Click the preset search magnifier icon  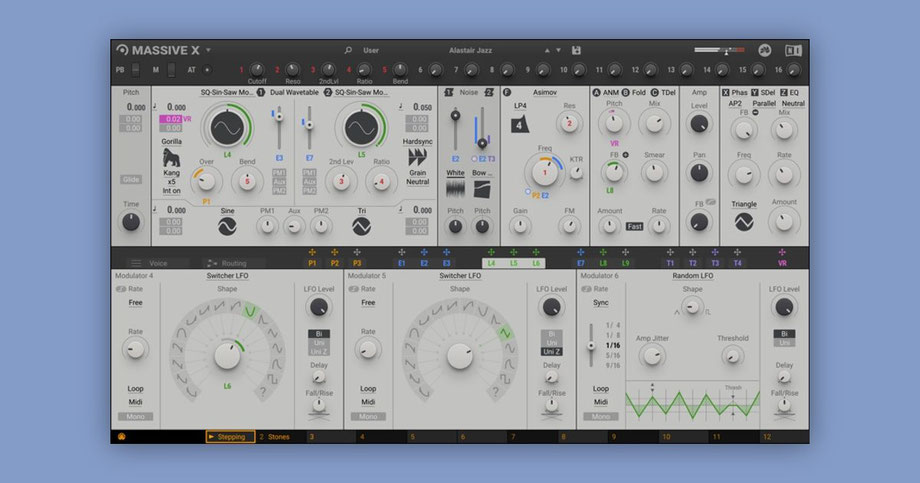(348, 50)
